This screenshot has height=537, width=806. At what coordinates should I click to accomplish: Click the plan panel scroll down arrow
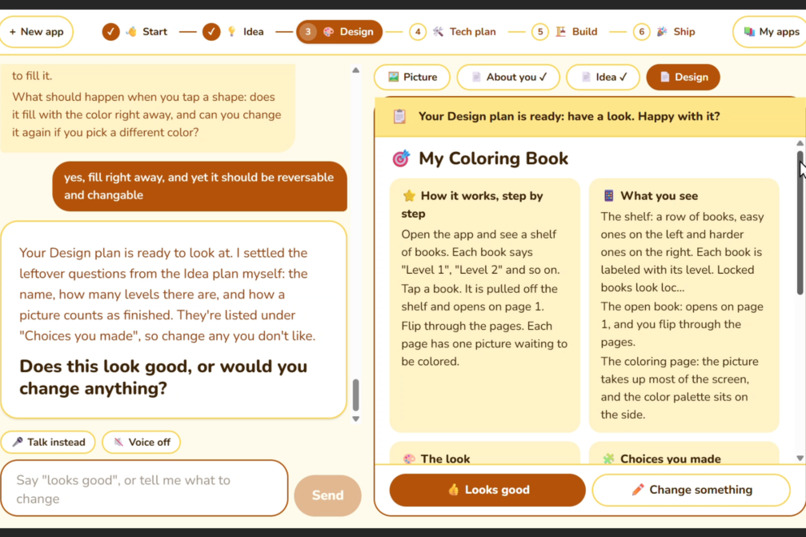(800, 458)
